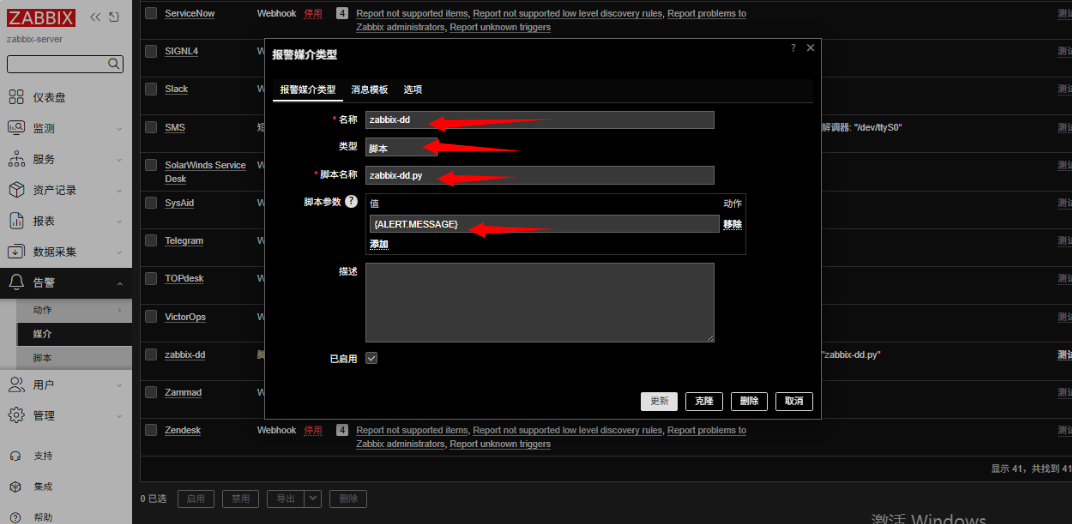This screenshot has height=524, width=1072.
Task: Switch to the Options tab
Action: click(413, 90)
